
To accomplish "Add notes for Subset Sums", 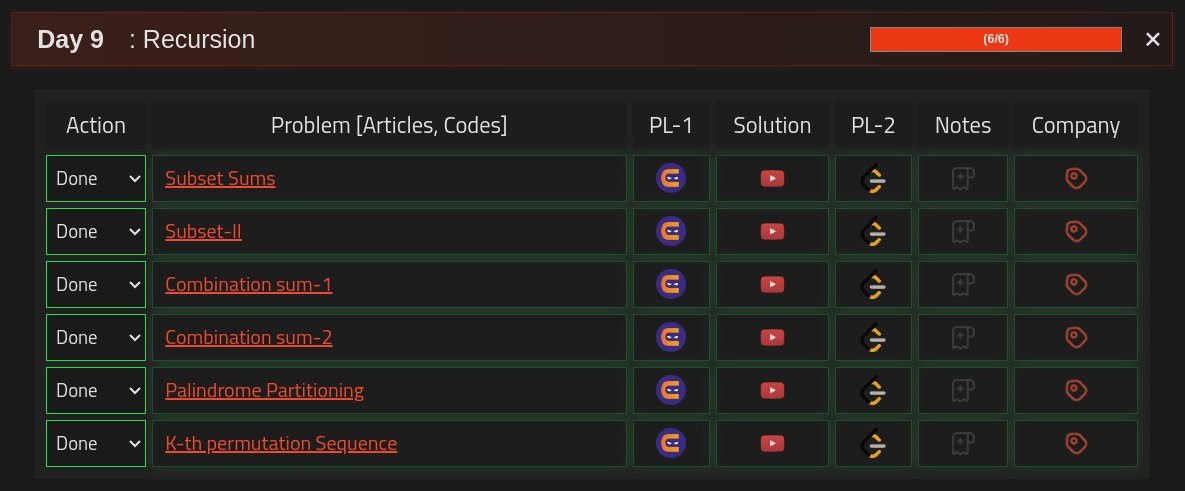I will pos(963,178).
